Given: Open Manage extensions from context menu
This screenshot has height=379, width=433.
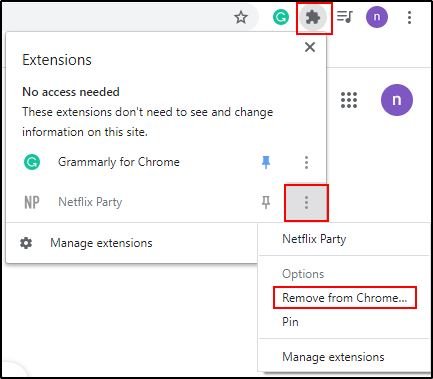Looking at the screenshot, I should [x=333, y=357].
